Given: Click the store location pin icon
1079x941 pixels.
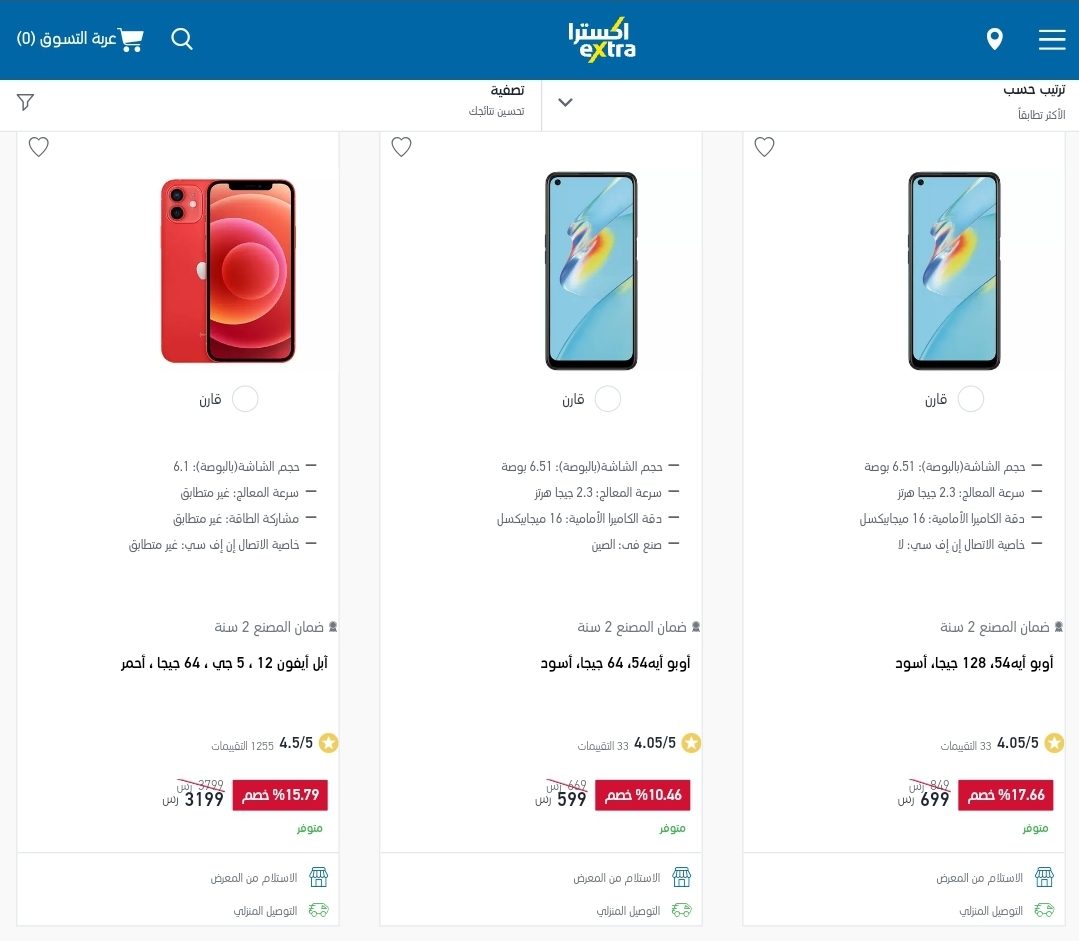Looking at the screenshot, I should pos(994,39).
